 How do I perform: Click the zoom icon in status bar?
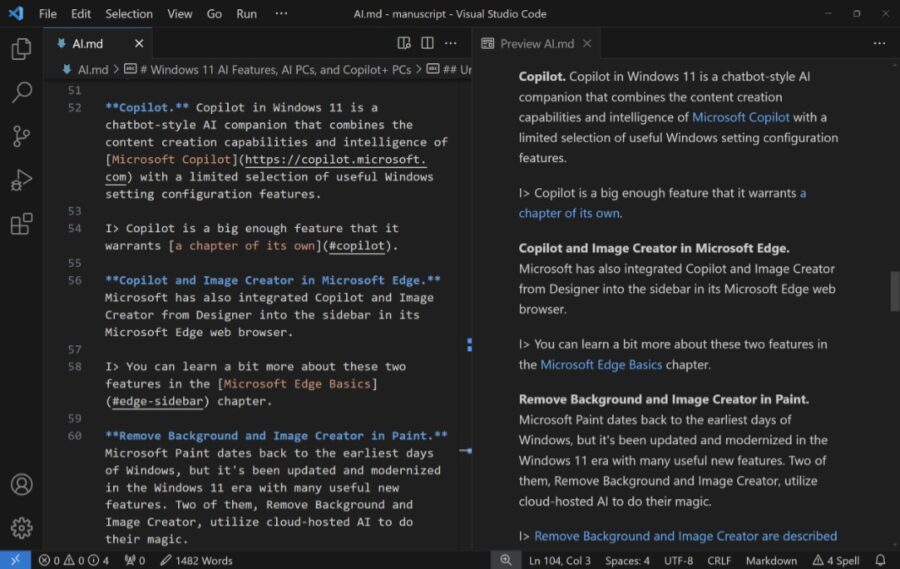[x=506, y=561]
